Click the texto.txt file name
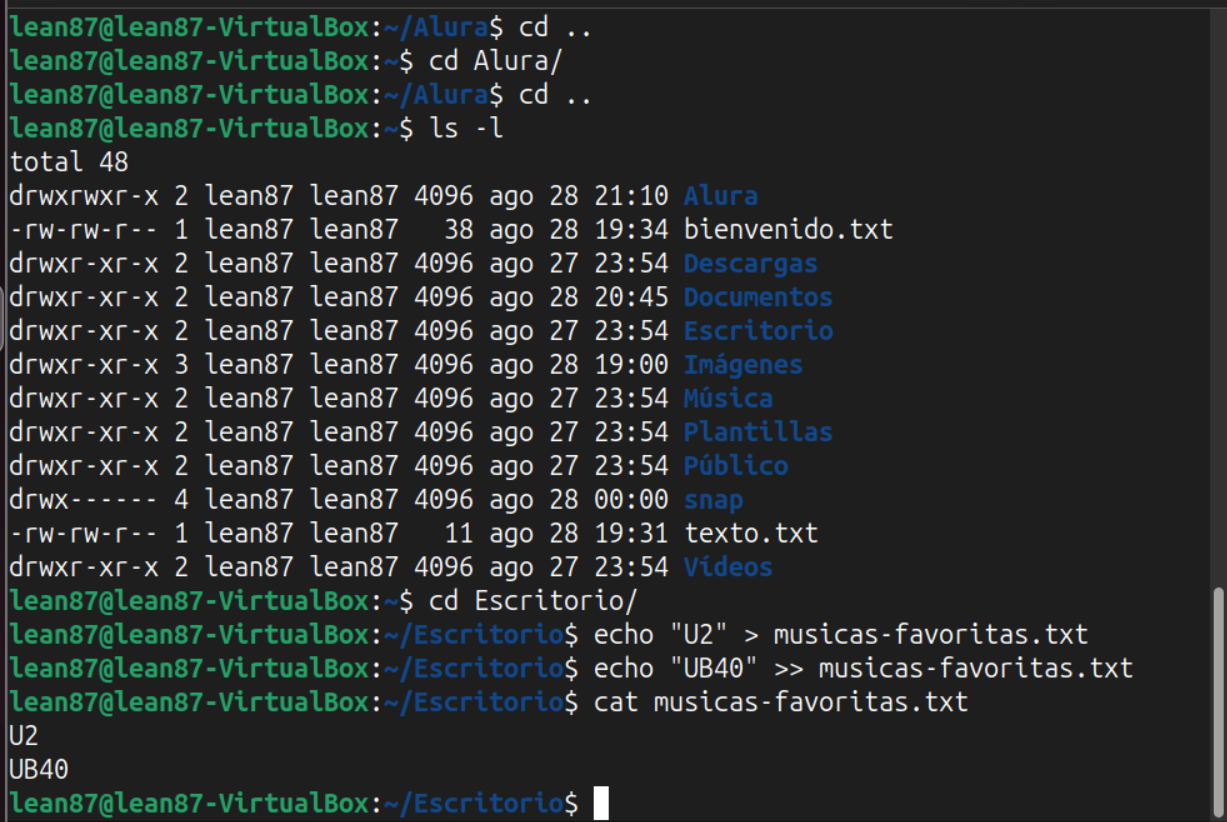Image resolution: width=1227 pixels, height=822 pixels. pos(751,533)
